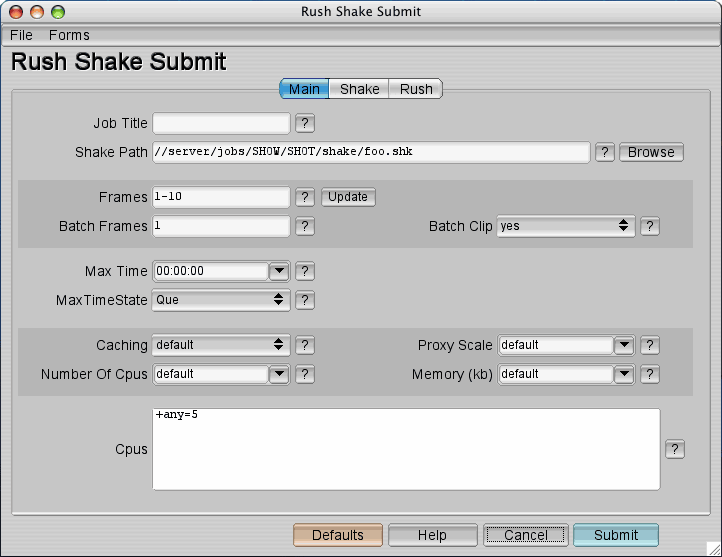Show help for Batch Frames field
Viewport: 722px width, 557px height.
coord(304,226)
